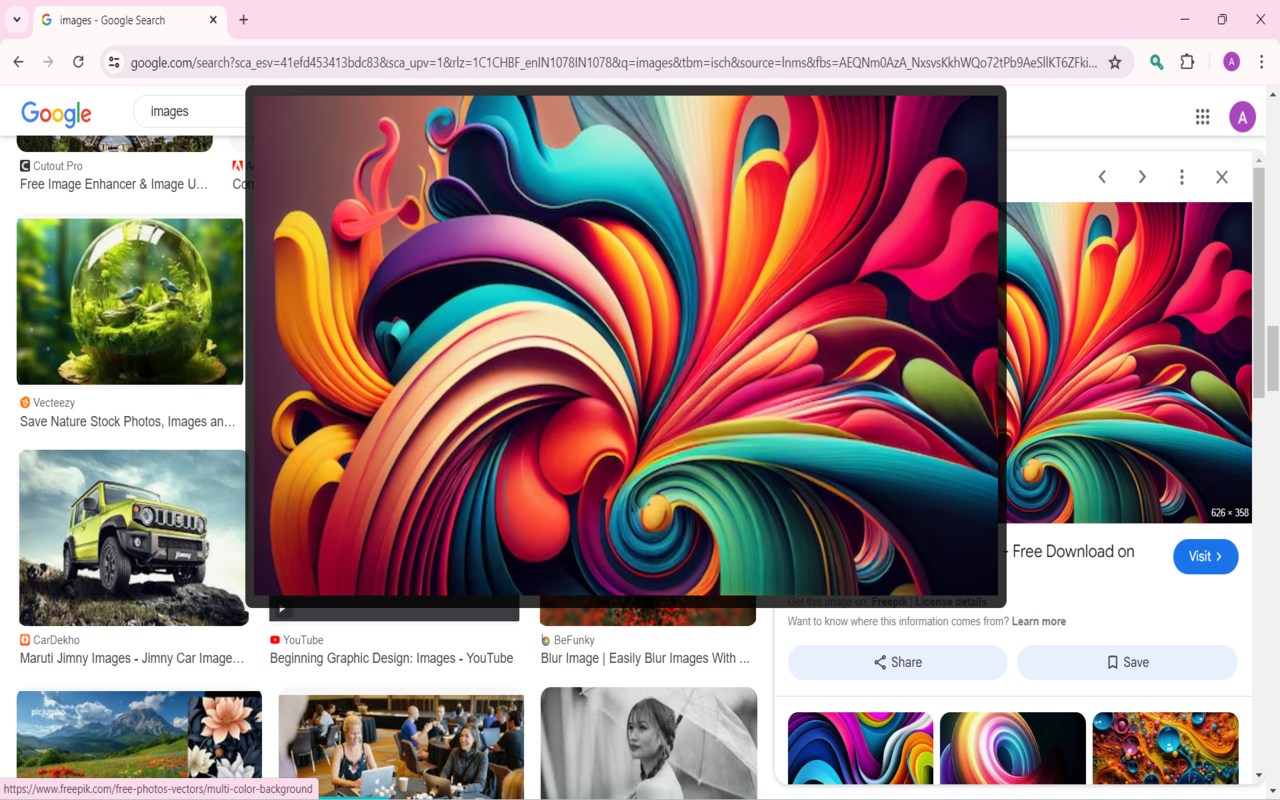Close the images - Google Search tab
This screenshot has width=1280, height=800.
[x=213, y=20]
